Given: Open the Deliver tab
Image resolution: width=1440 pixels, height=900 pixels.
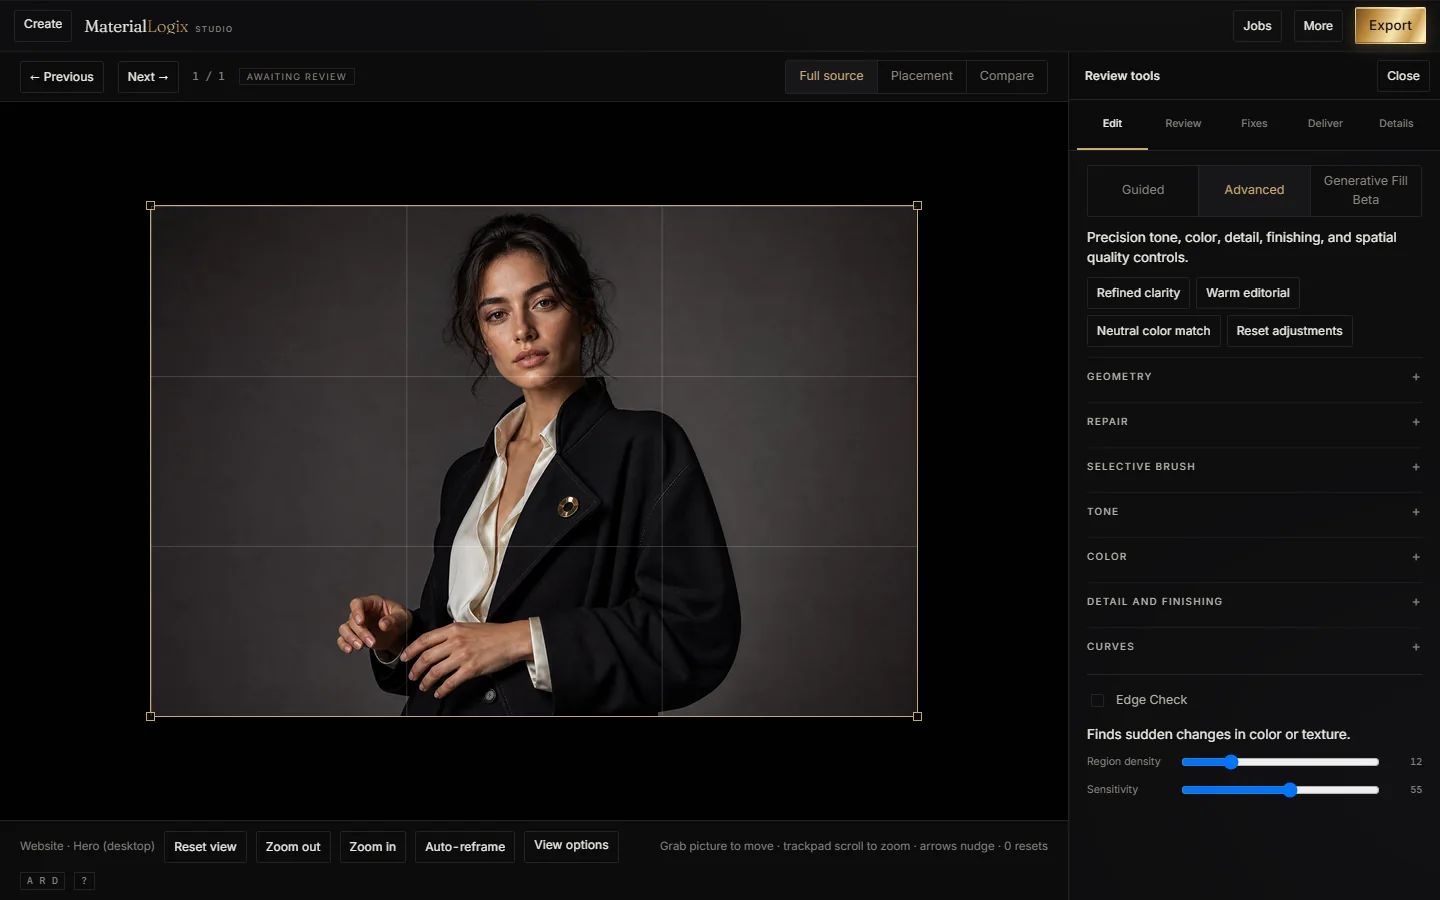Looking at the screenshot, I should coord(1325,124).
